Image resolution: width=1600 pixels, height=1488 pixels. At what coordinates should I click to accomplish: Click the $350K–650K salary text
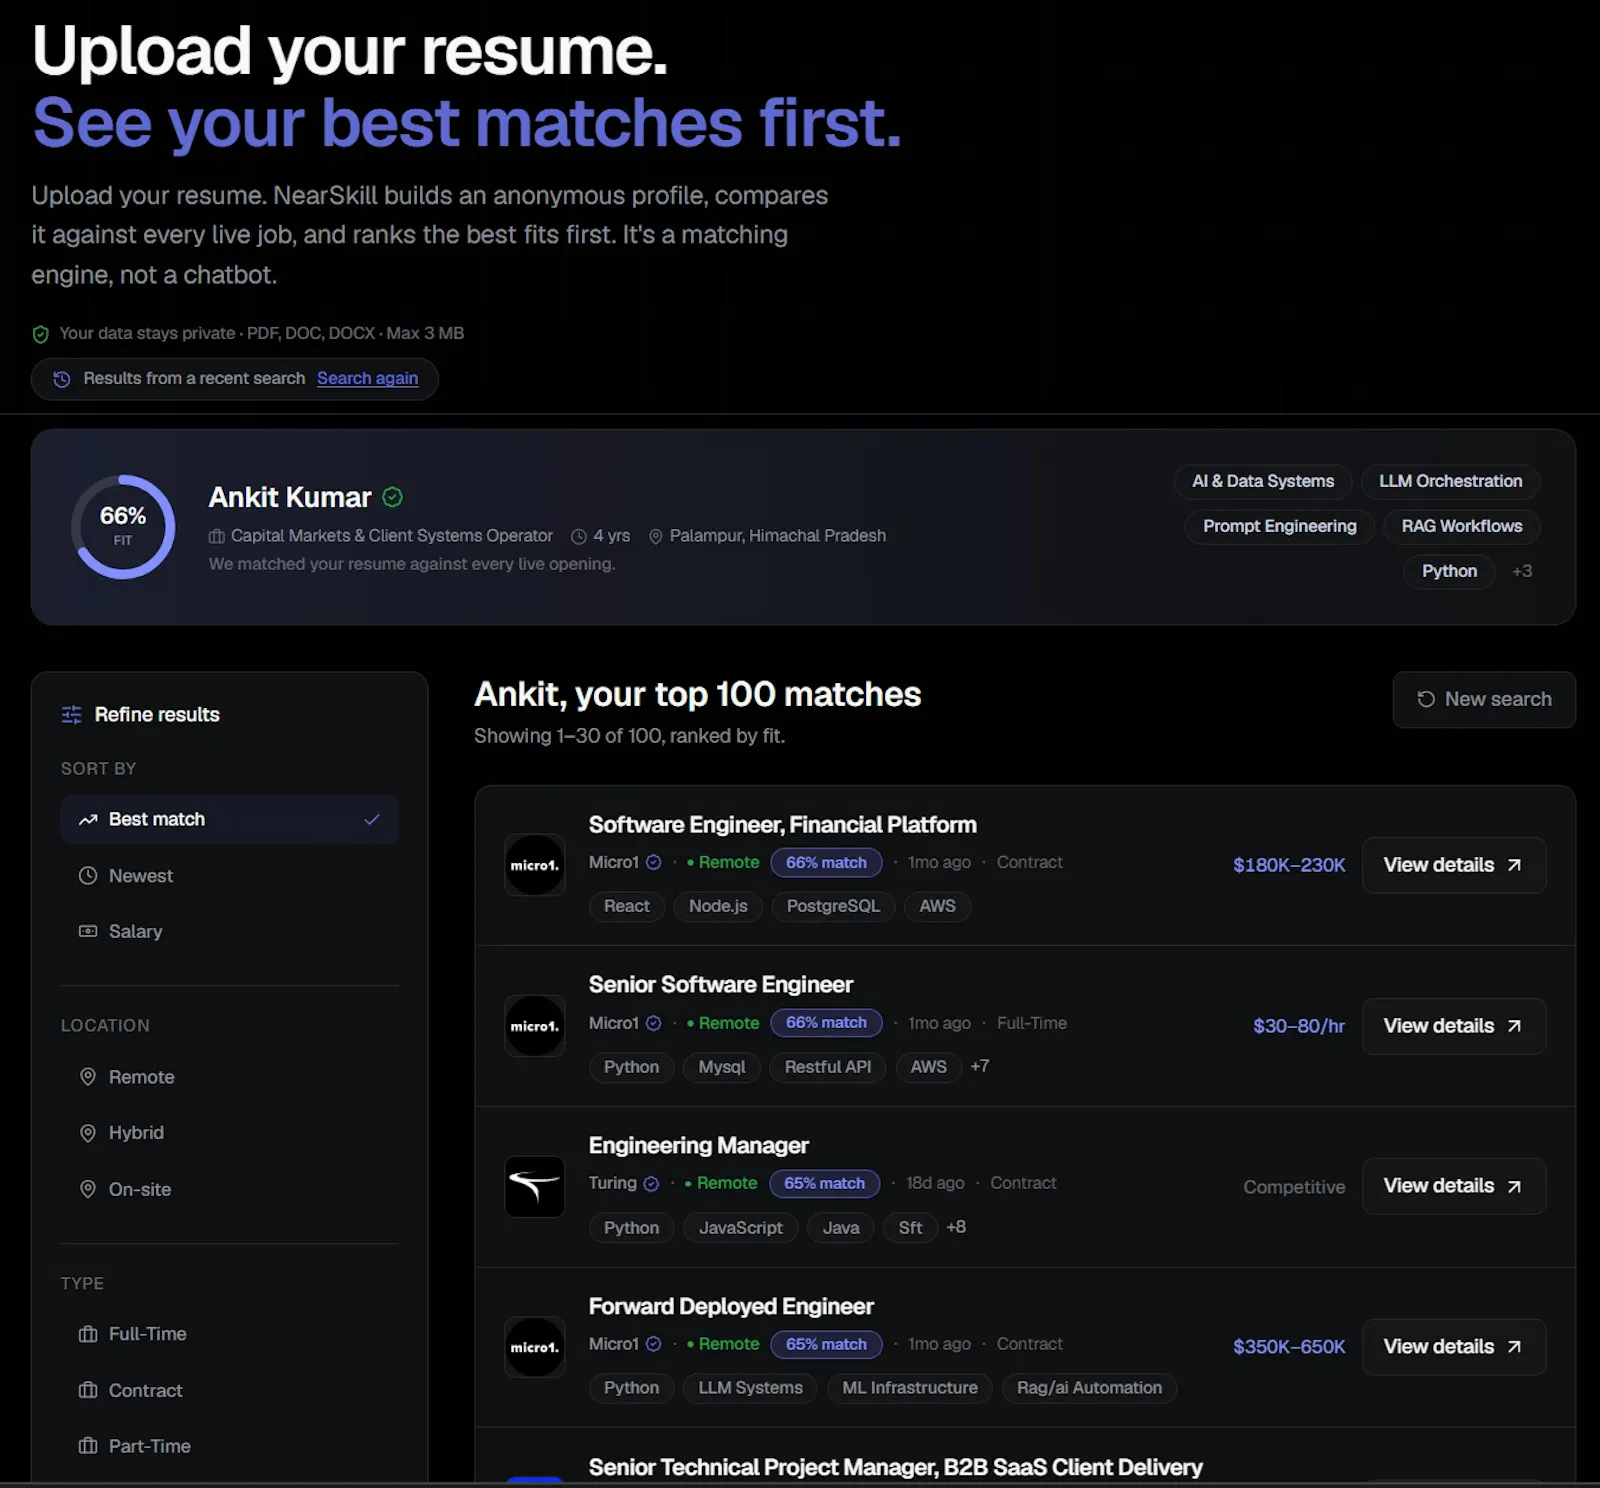point(1289,1347)
